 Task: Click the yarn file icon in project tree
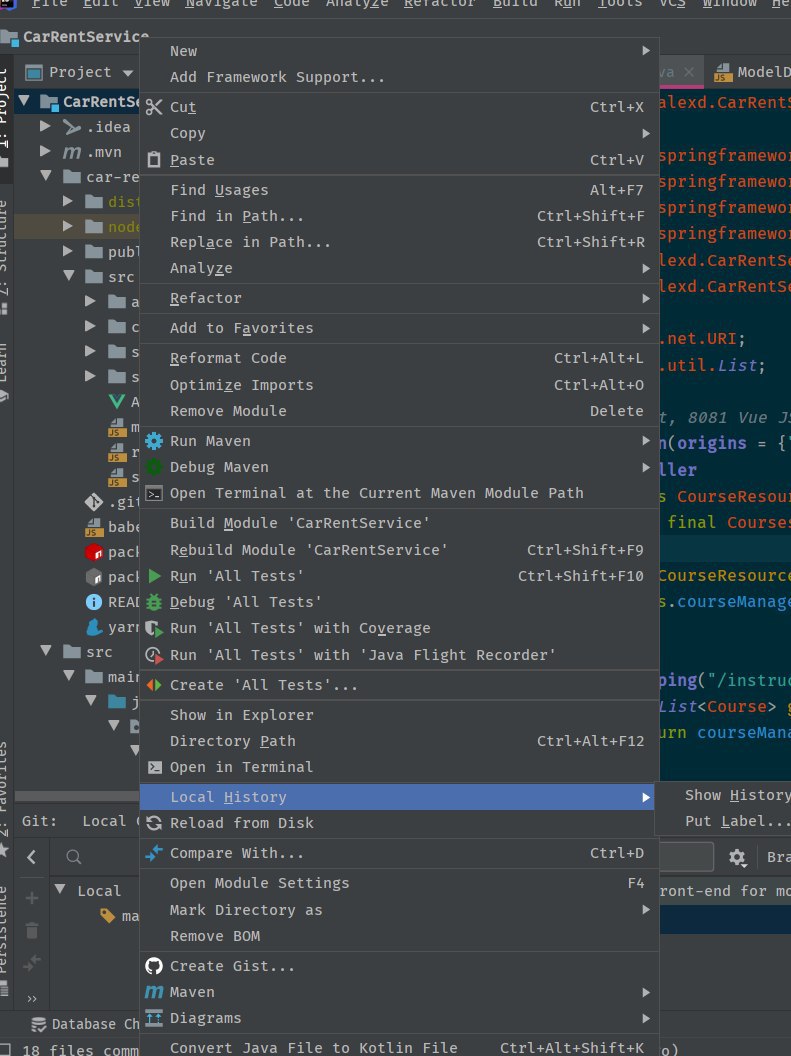(94, 628)
